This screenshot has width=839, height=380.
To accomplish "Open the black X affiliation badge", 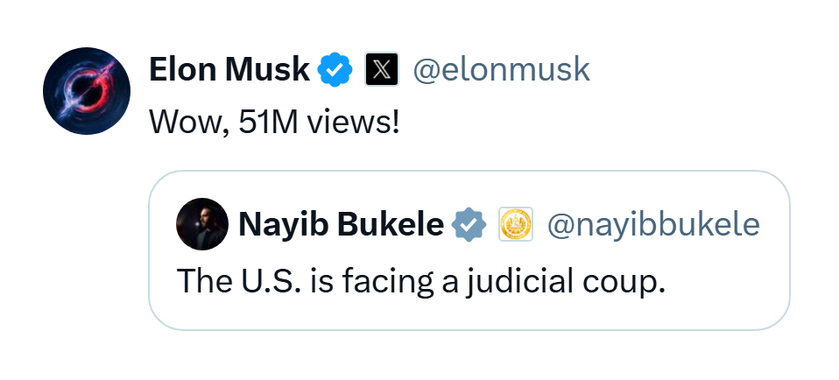I will [382, 70].
